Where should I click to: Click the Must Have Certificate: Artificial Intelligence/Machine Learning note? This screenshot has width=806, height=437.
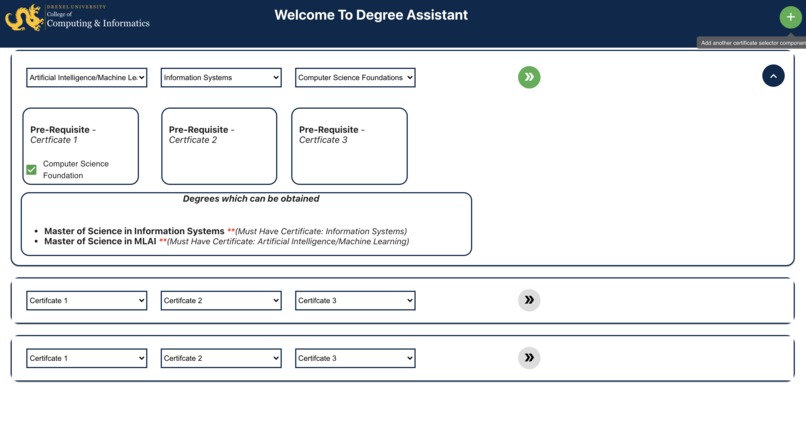point(288,242)
